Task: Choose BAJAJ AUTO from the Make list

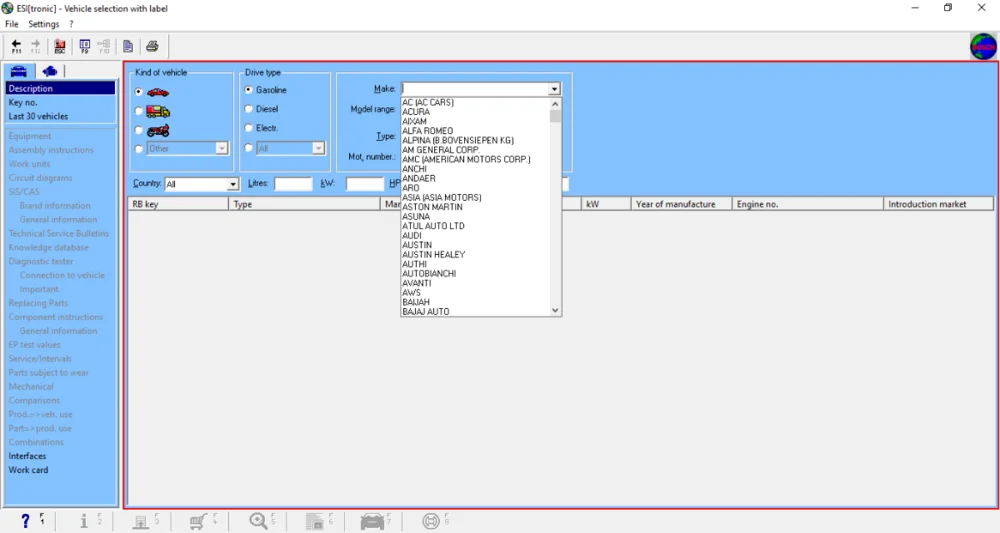Action: [425, 312]
